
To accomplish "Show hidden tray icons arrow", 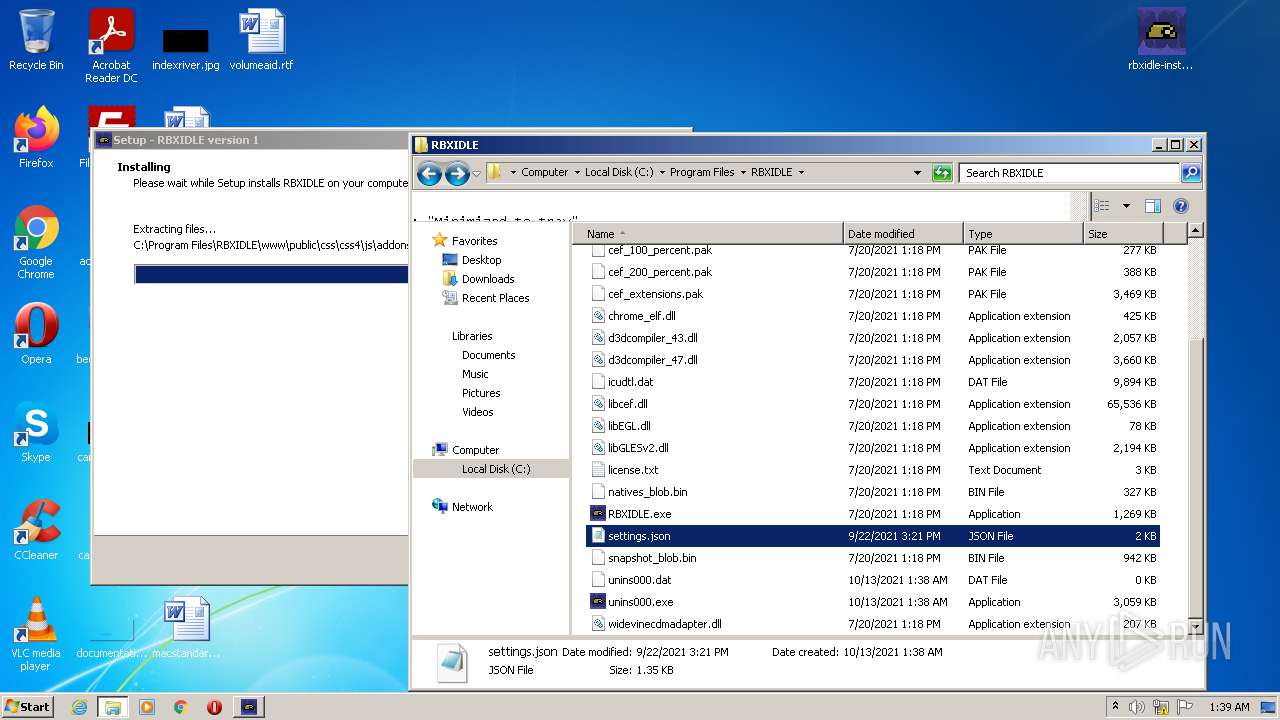I will 1115,707.
